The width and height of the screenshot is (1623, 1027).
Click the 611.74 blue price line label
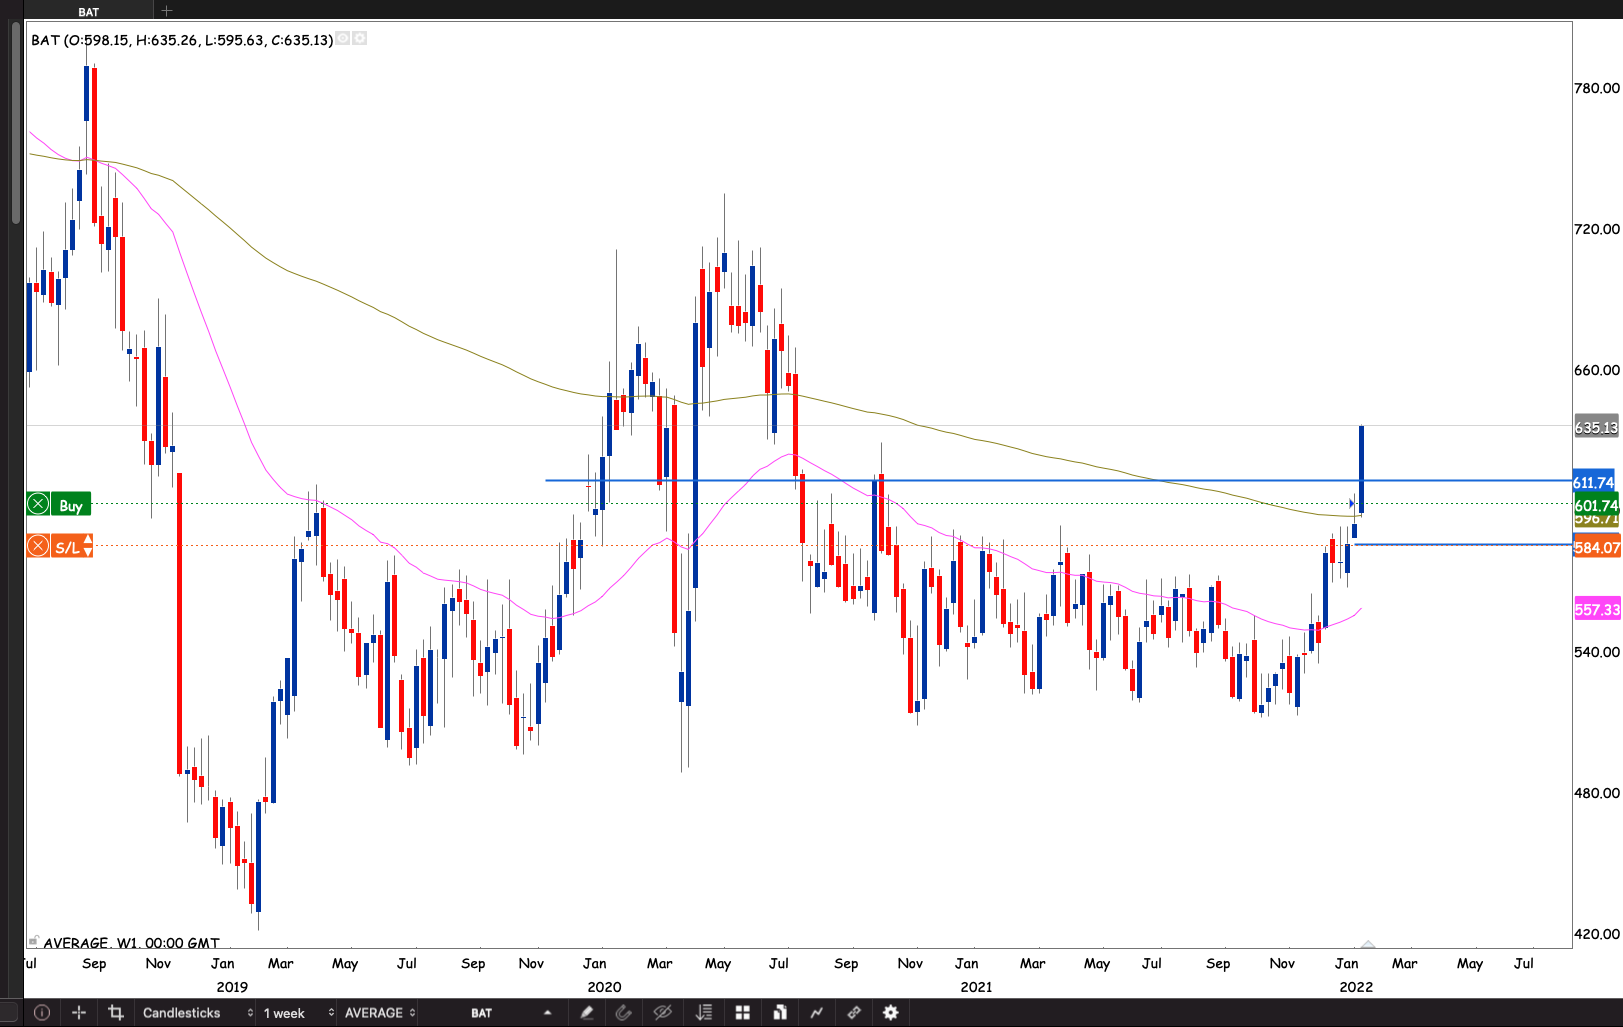click(x=1594, y=482)
